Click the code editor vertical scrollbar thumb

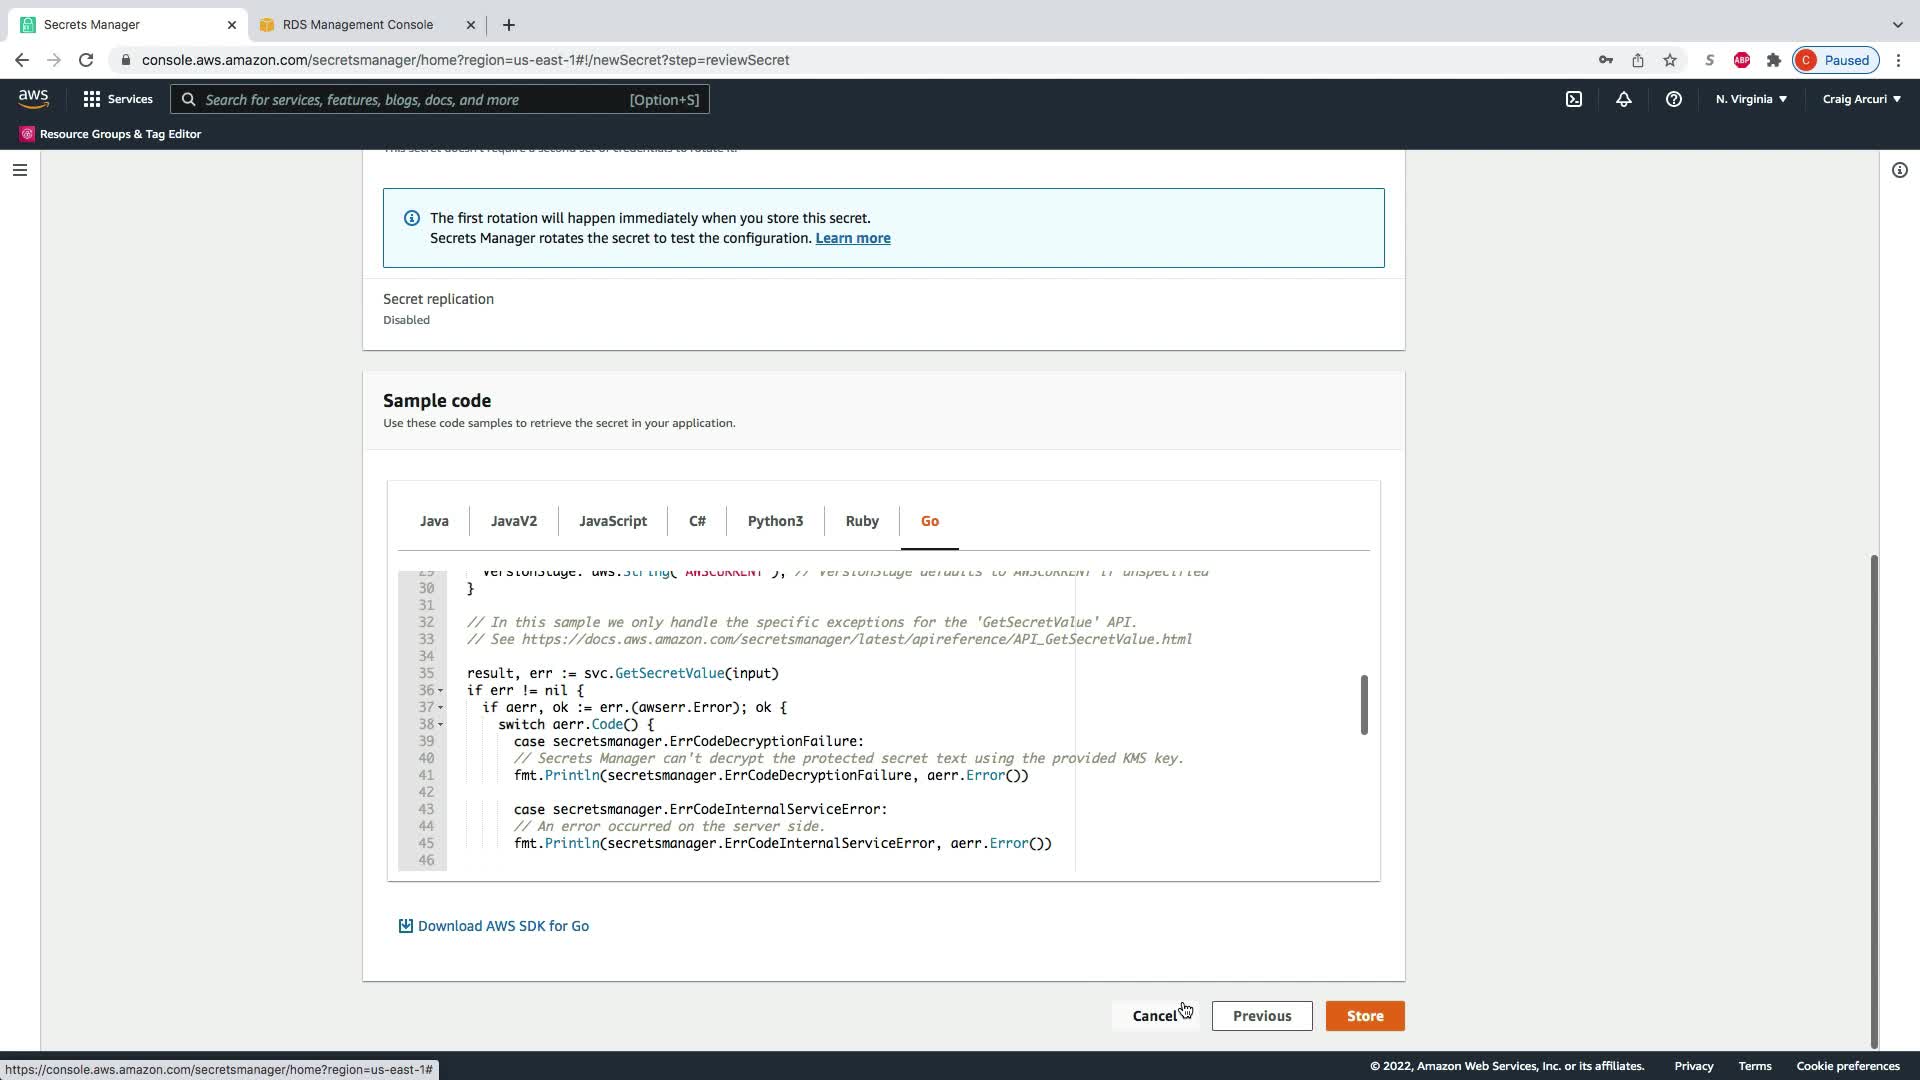(x=1363, y=705)
